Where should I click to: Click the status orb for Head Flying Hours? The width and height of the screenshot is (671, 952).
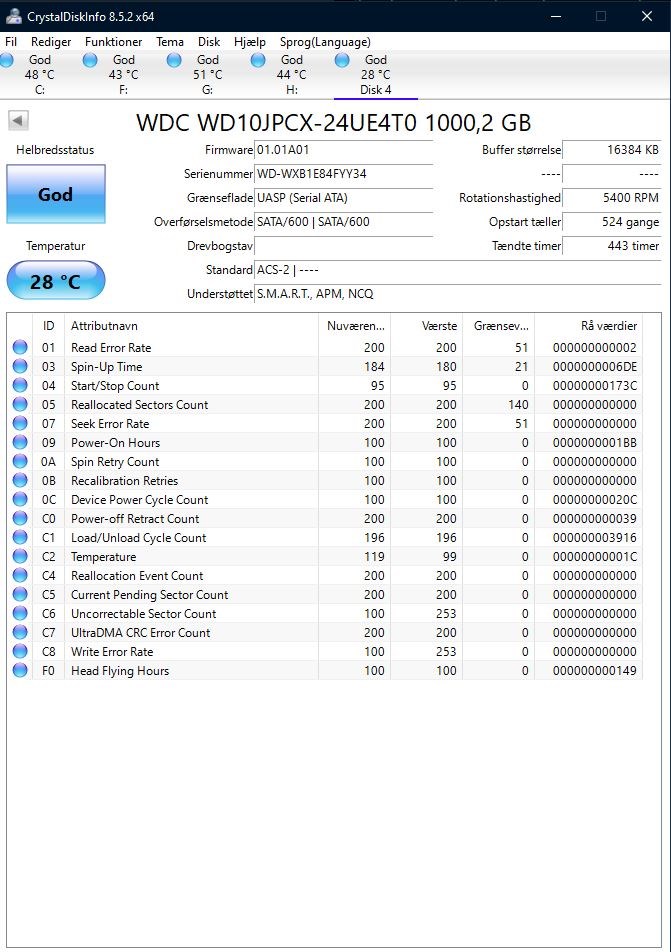pyautogui.click(x=20, y=670)
